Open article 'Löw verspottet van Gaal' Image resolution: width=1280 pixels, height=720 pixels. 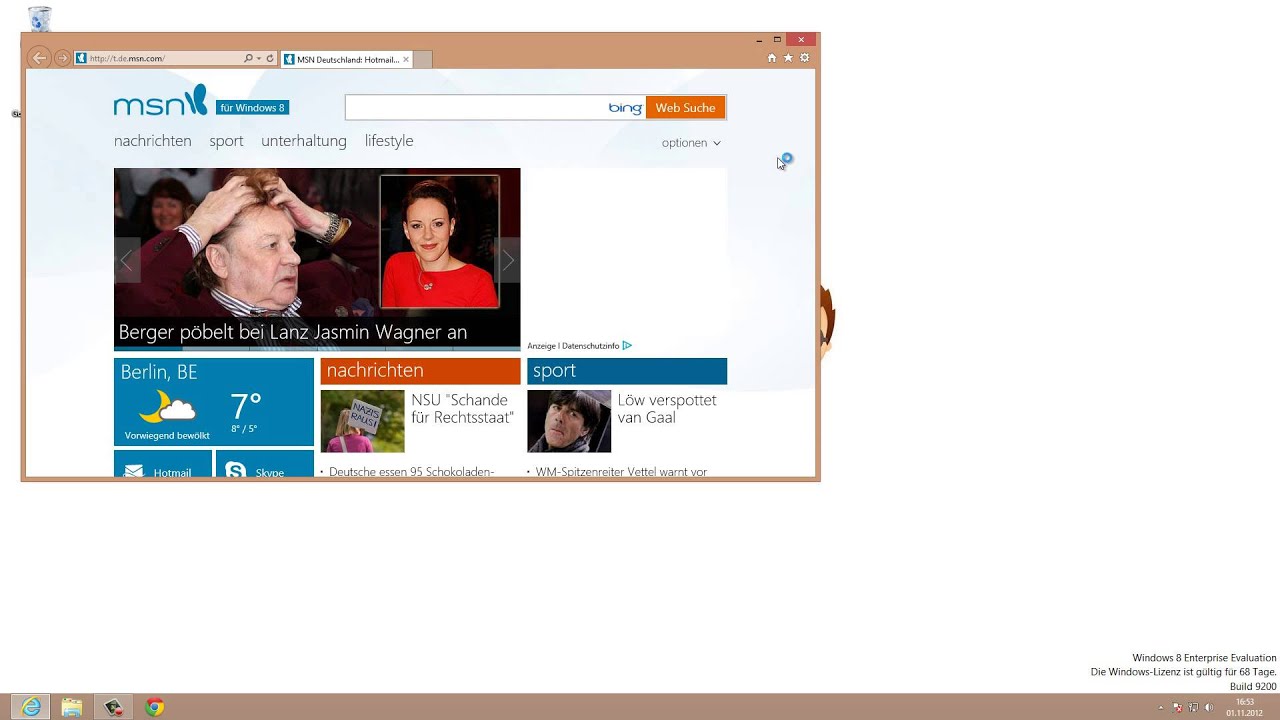(667, 409)
